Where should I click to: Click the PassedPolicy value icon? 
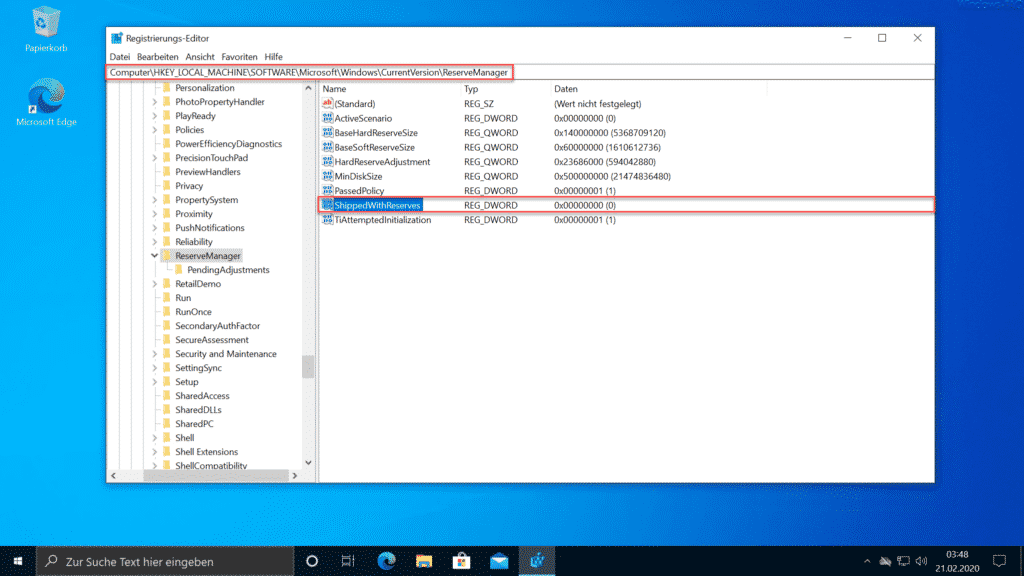(327, 190)
